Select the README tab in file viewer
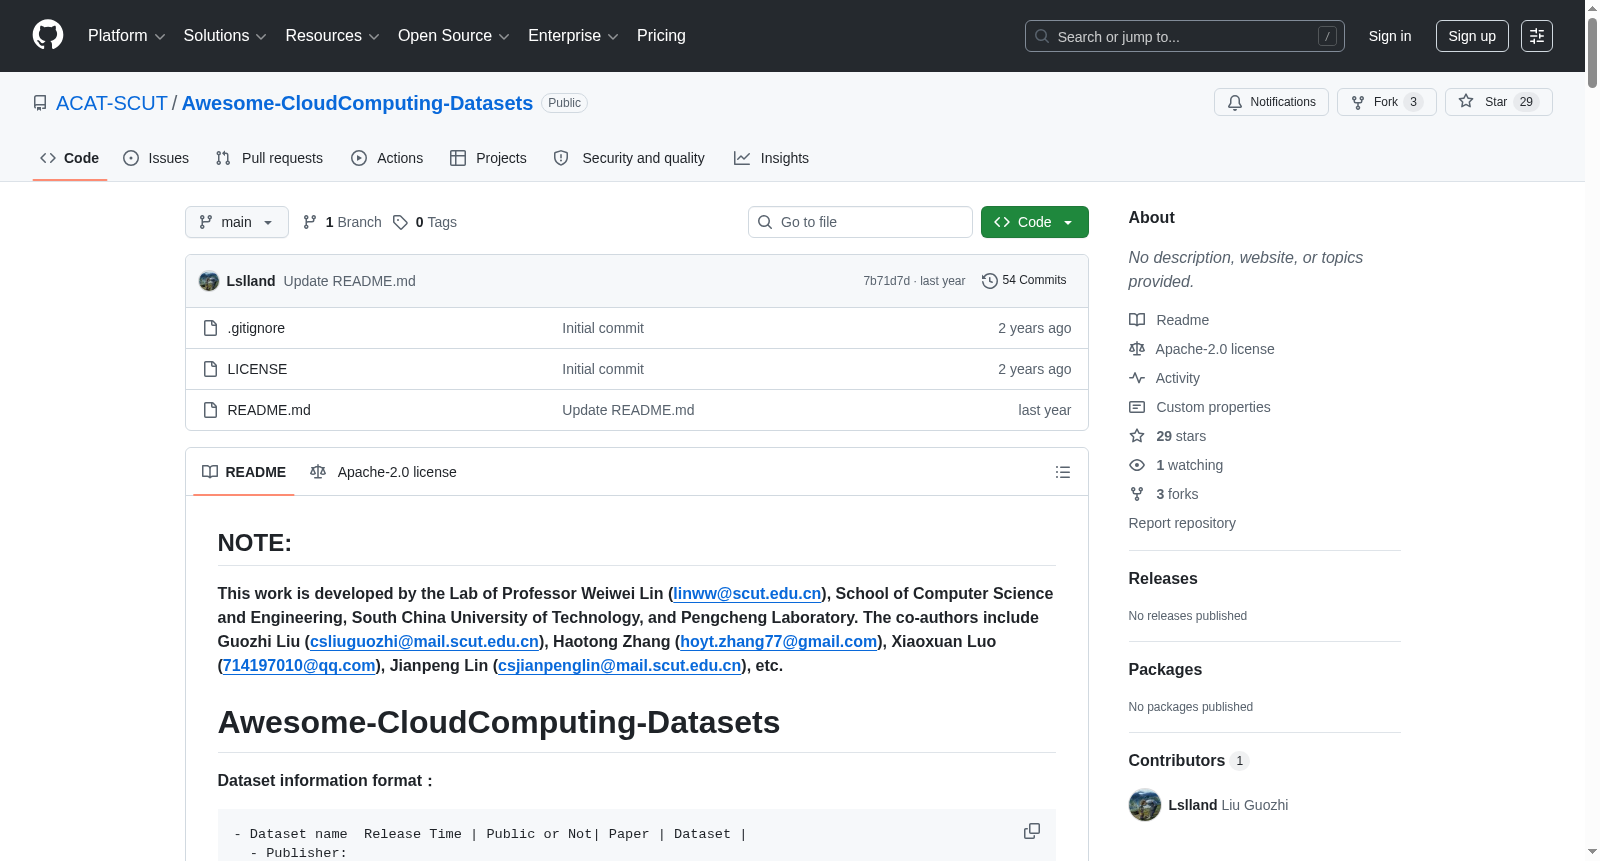 click(244, 472)
